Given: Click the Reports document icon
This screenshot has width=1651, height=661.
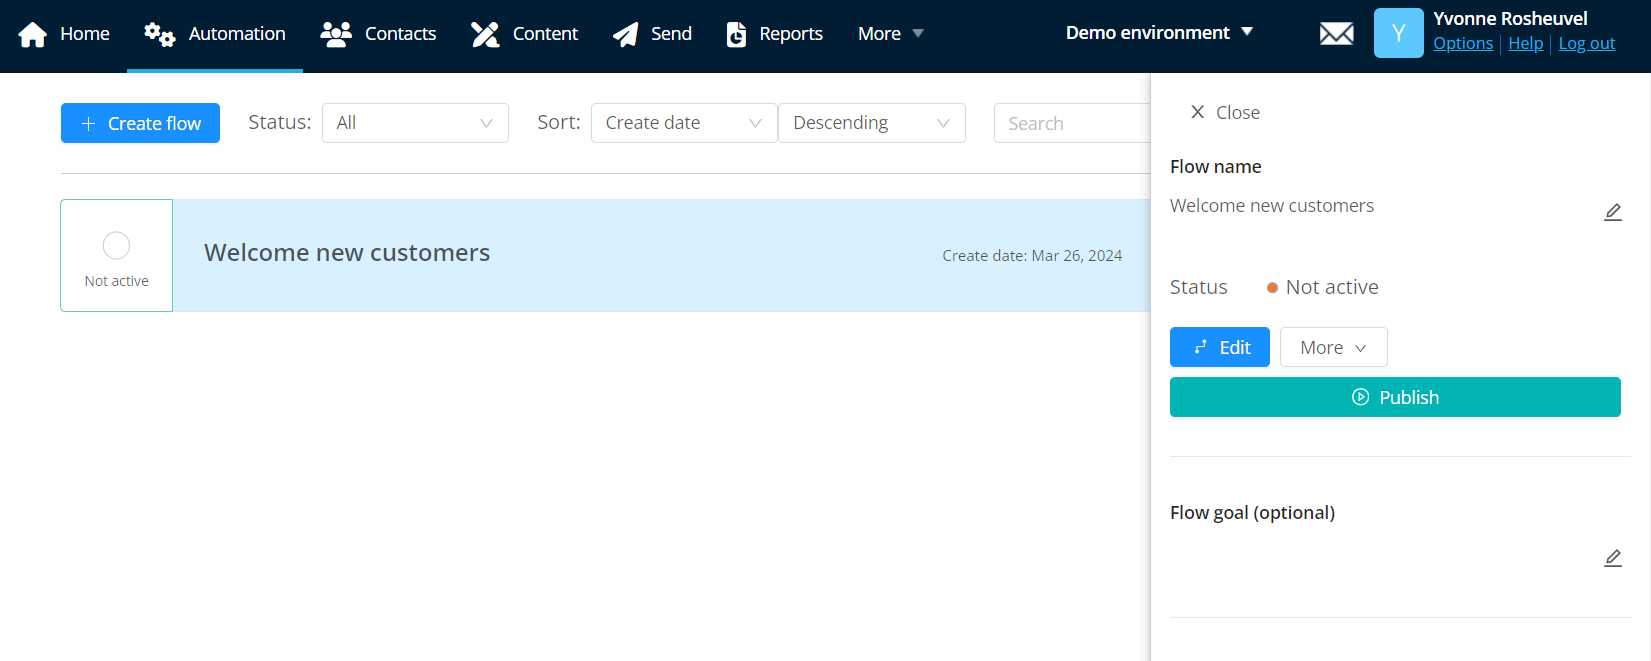Looking at the screenshot, I should (x=736, y=34).
